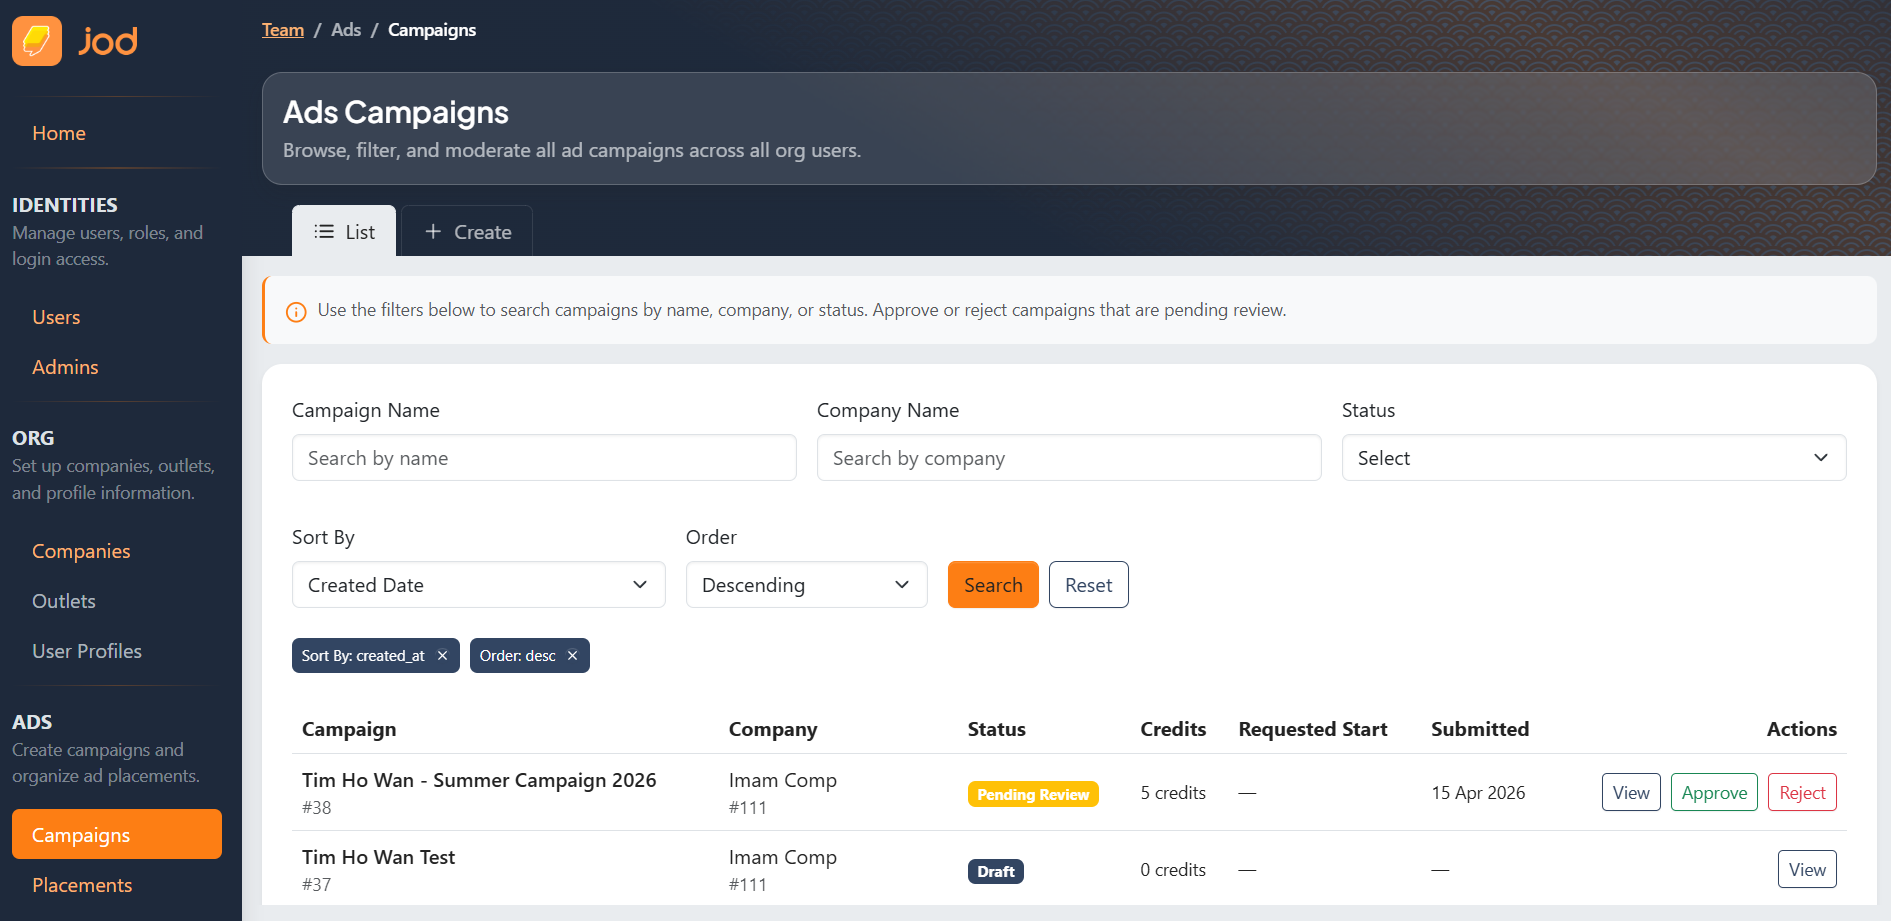Viewport: 1891px width, 921px height.
Task: Open Companies in the sidebar
Action: click(x=81, y=551)
